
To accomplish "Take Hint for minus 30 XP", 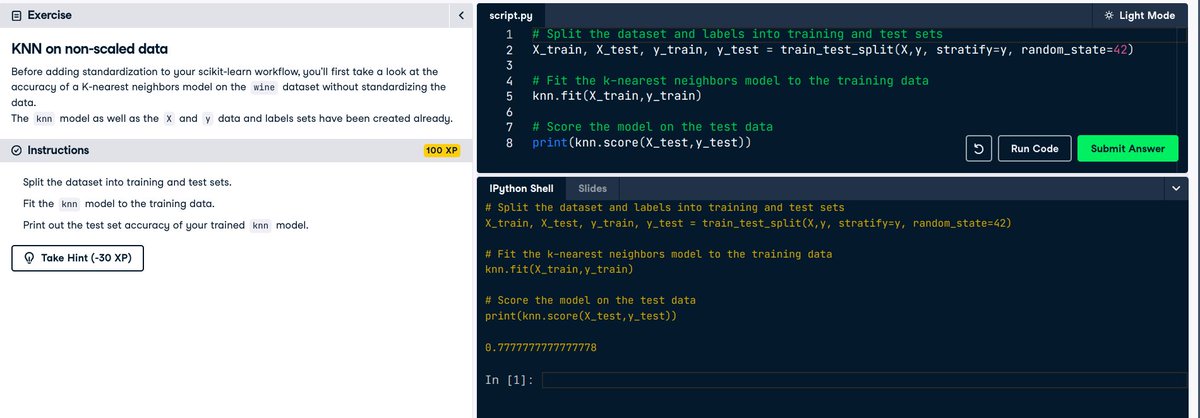I will pyautogui.click(x=77, y=258).
